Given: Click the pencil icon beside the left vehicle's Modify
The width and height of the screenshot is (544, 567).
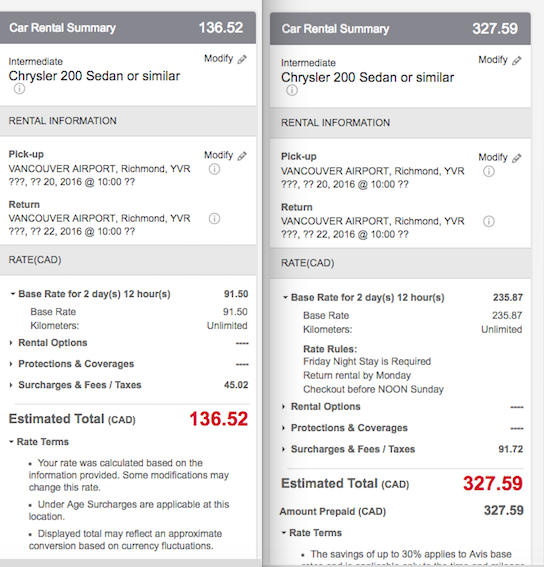Looking at the screenshot, I should click(x=242, y=59).
